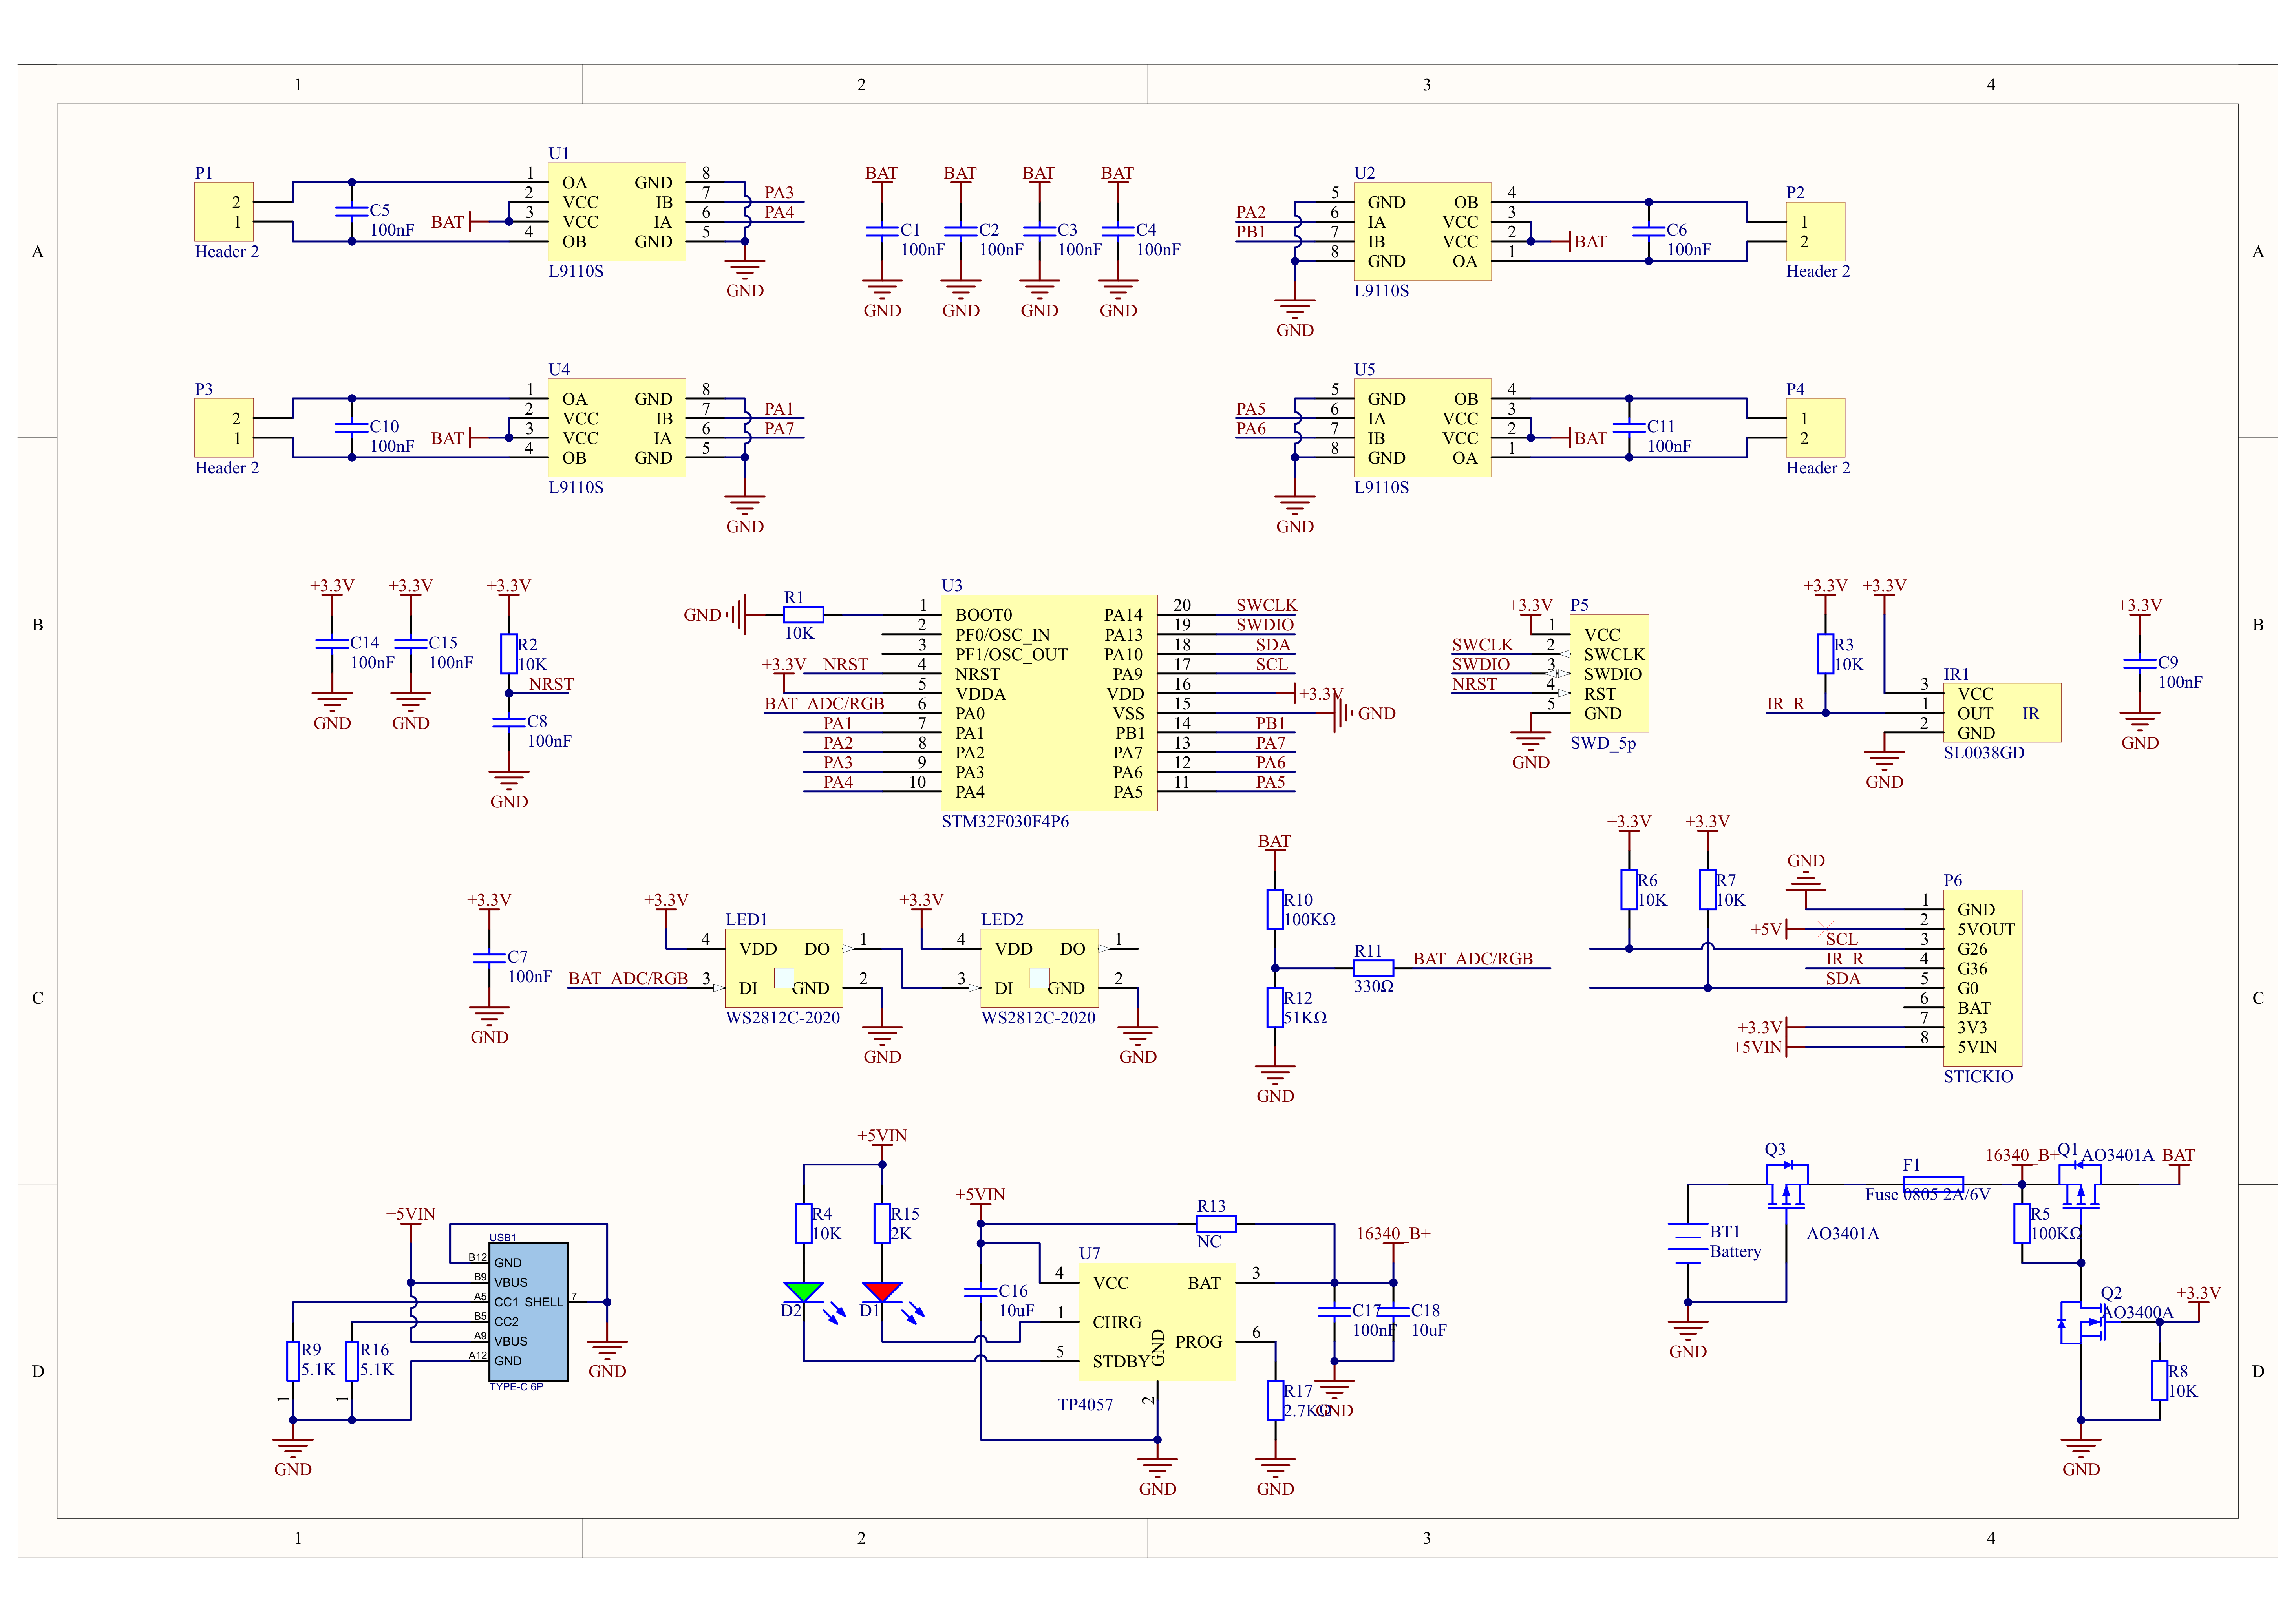Select resistor R17 2.7KΩ symbol
Viewport: 2296px width, 1622px height.
[1275, 1400]
